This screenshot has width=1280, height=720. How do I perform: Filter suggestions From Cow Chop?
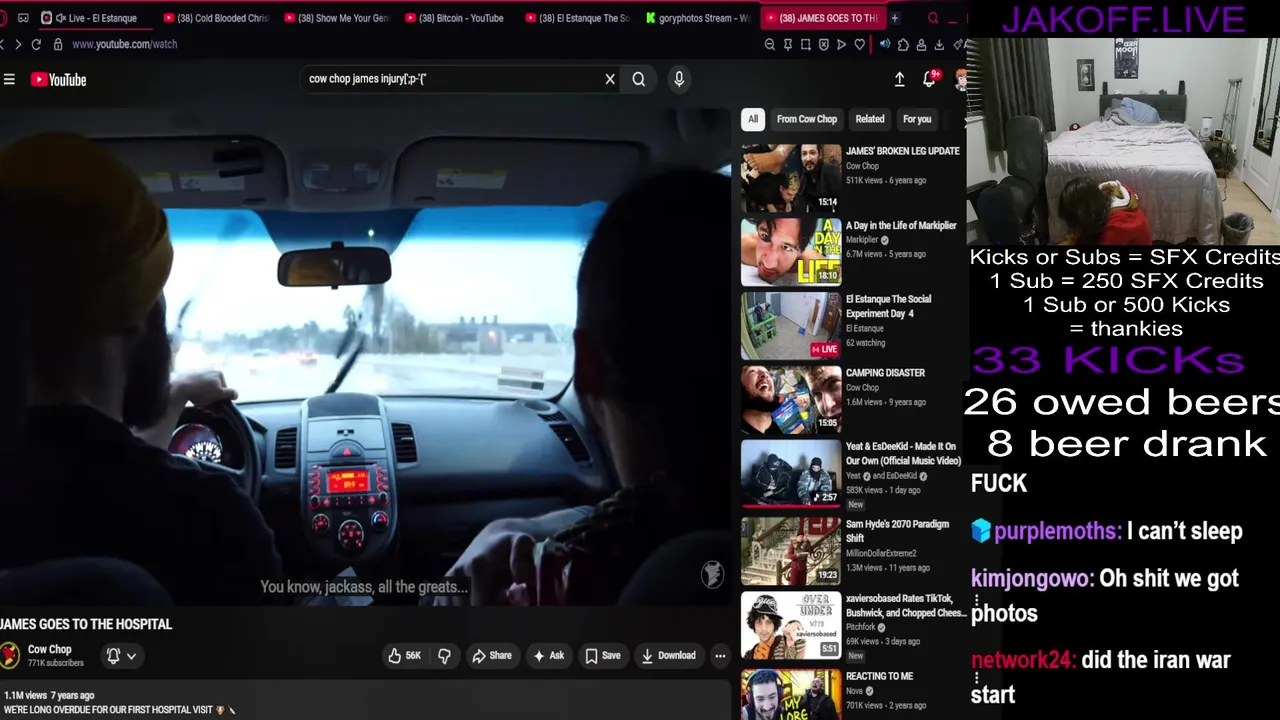807,119
